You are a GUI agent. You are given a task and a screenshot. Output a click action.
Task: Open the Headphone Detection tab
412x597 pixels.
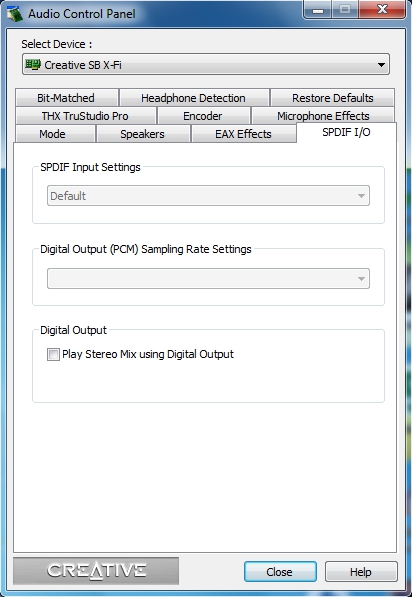(194, 98)
